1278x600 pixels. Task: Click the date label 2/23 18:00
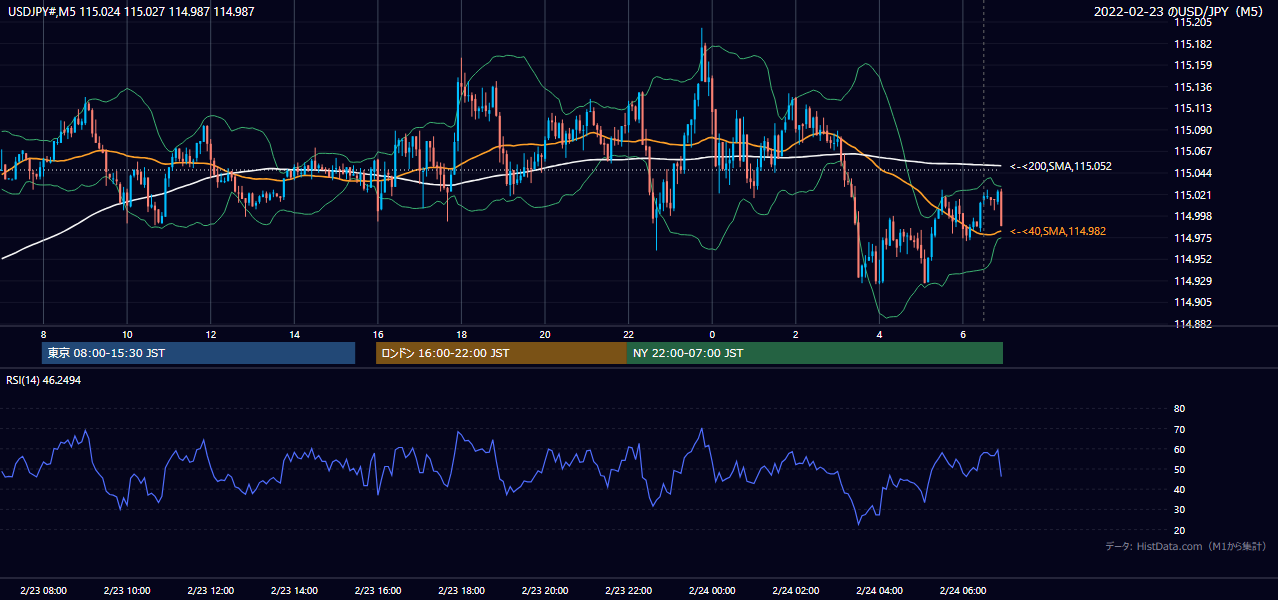pyautogui.click(x=461, y=590)
